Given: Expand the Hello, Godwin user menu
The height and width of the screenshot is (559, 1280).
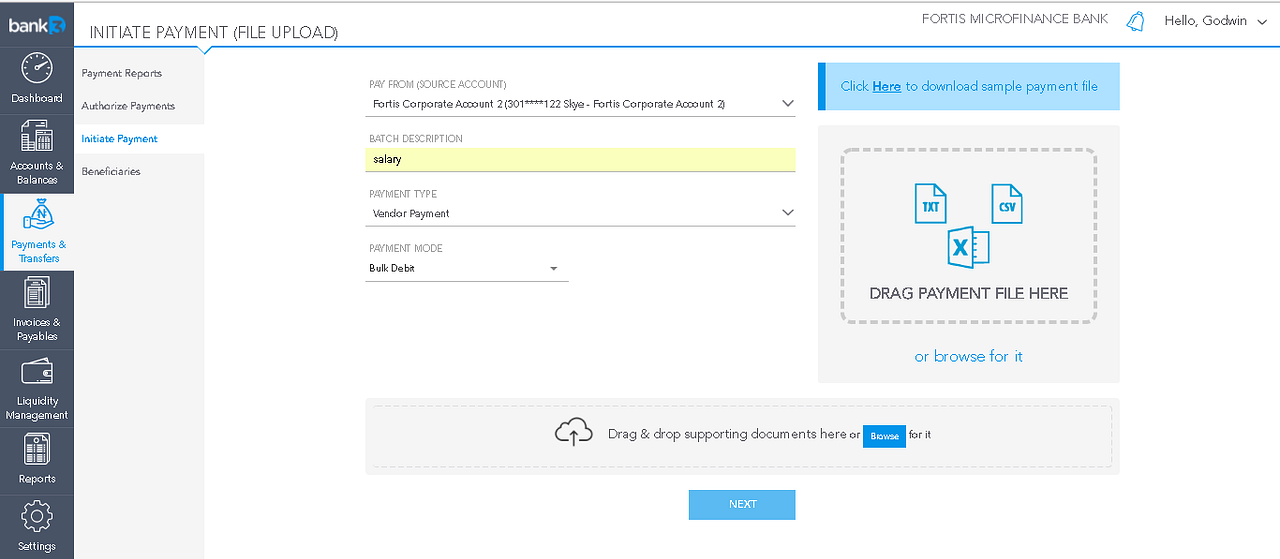Looking at the screenshot, I should coord(1215,21).
